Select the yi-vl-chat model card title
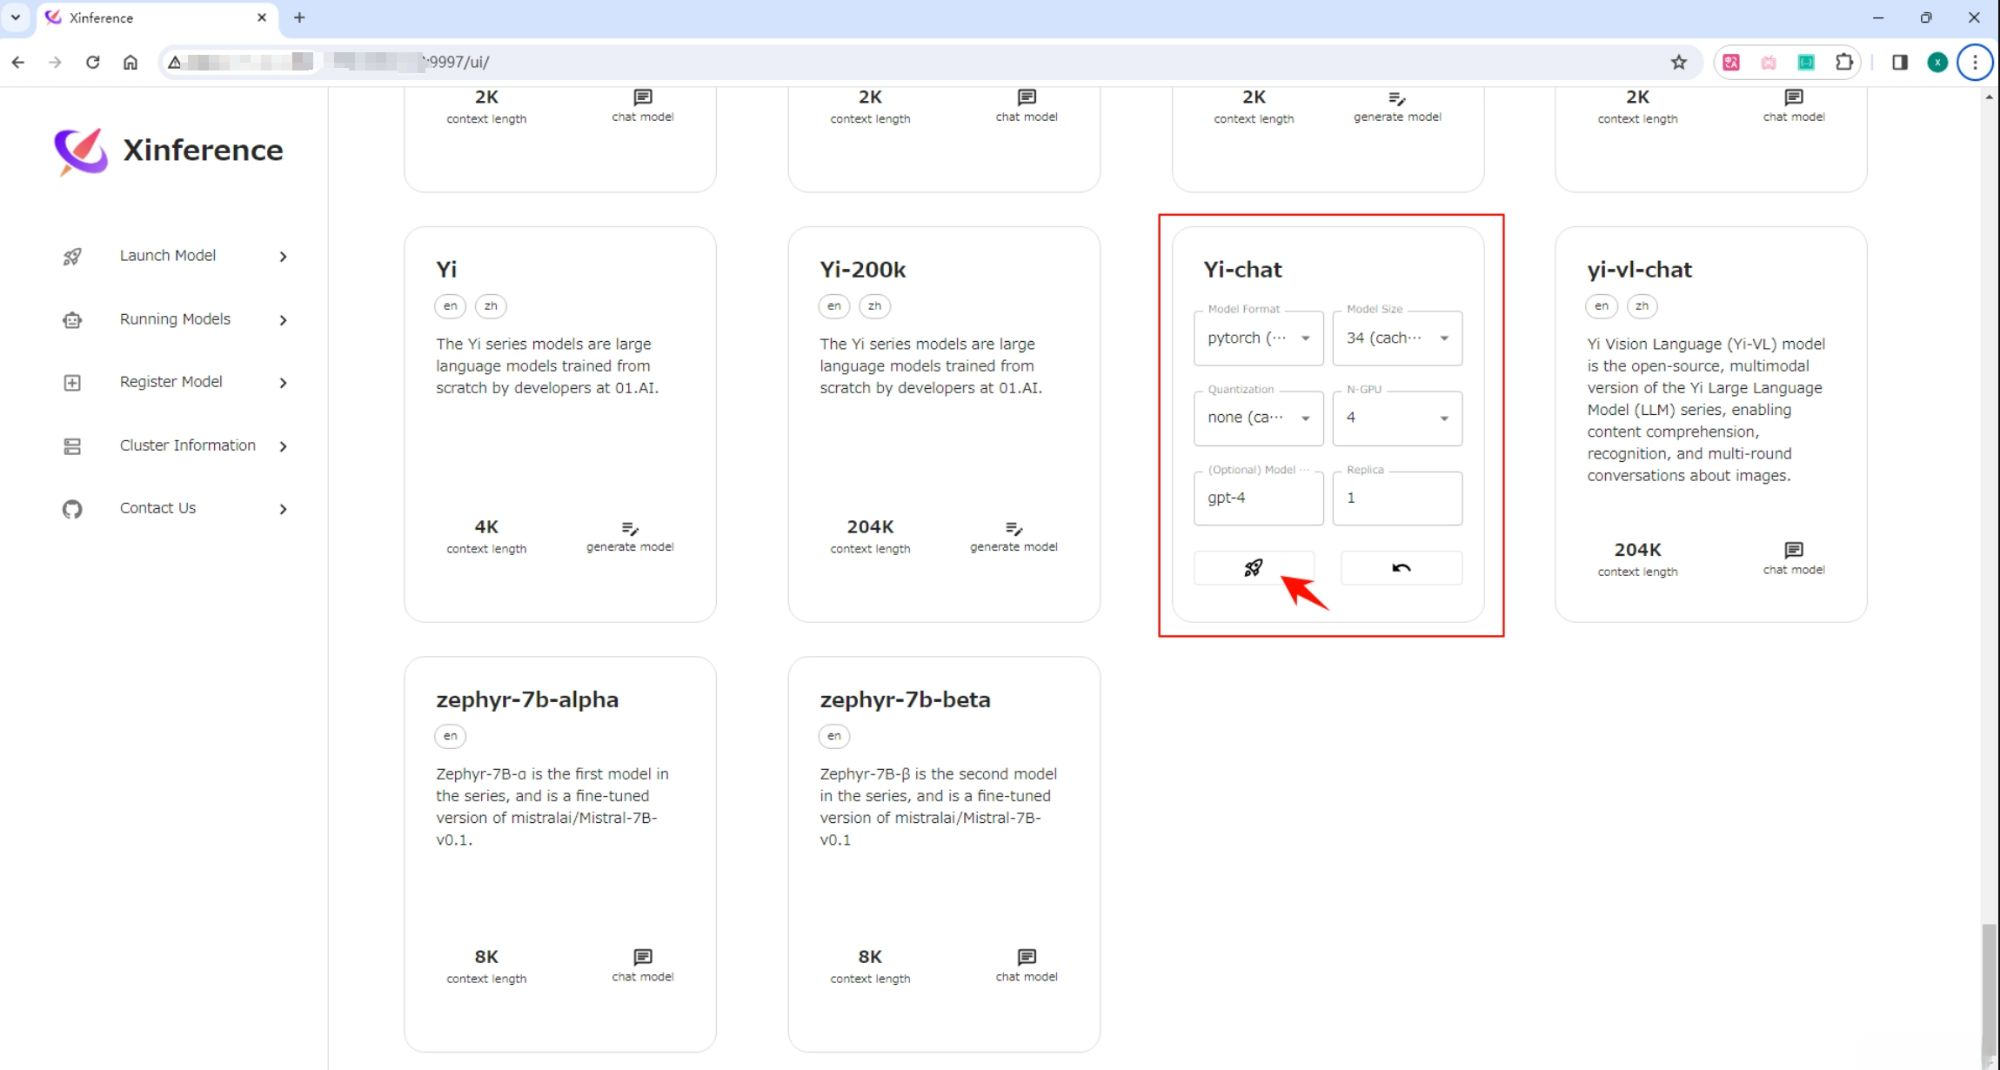Screen dimensions: 2000x1070 [1639, 270]
